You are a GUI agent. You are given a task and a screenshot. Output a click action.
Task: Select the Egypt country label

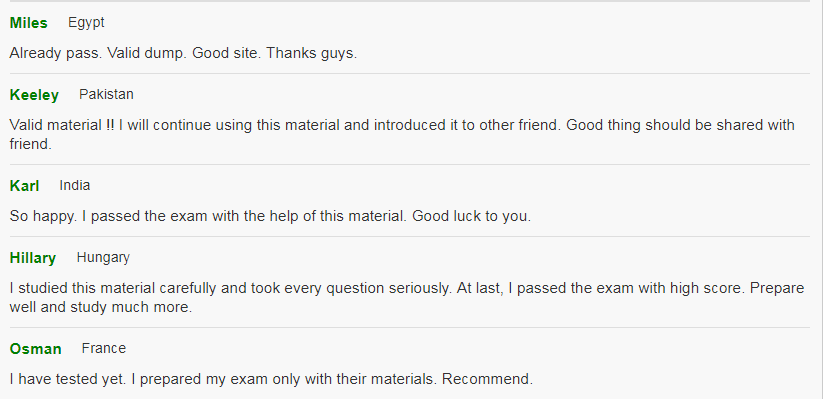pyautogui.click(x=86, y=23)
